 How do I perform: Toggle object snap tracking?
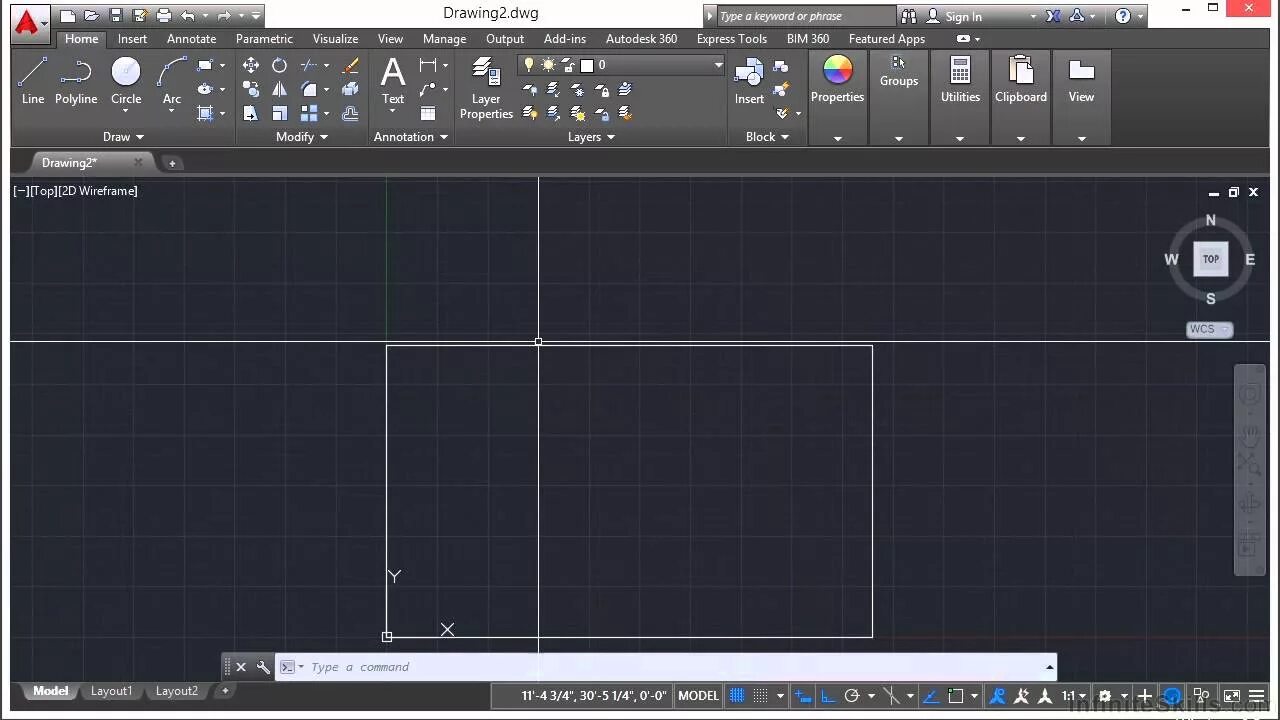tap(931, 696)
